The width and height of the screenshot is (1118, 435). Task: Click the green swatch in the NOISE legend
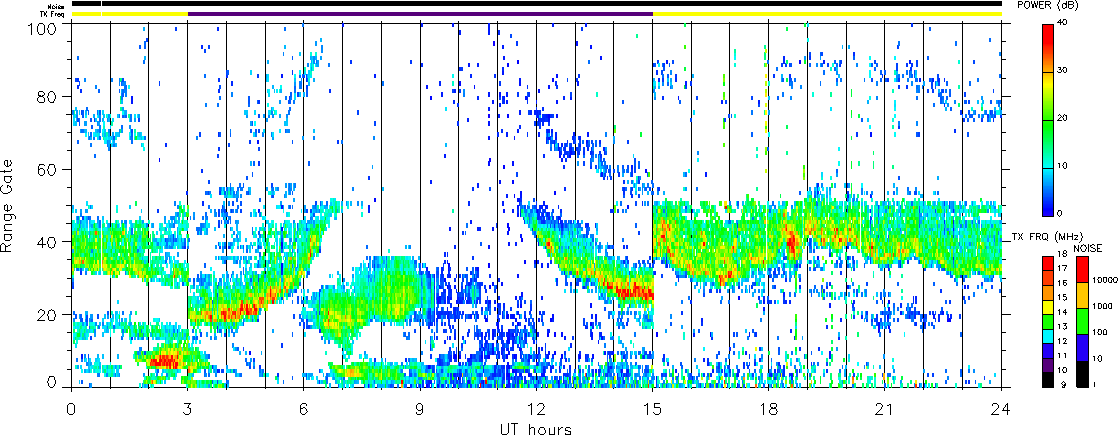click(1082, 321)
